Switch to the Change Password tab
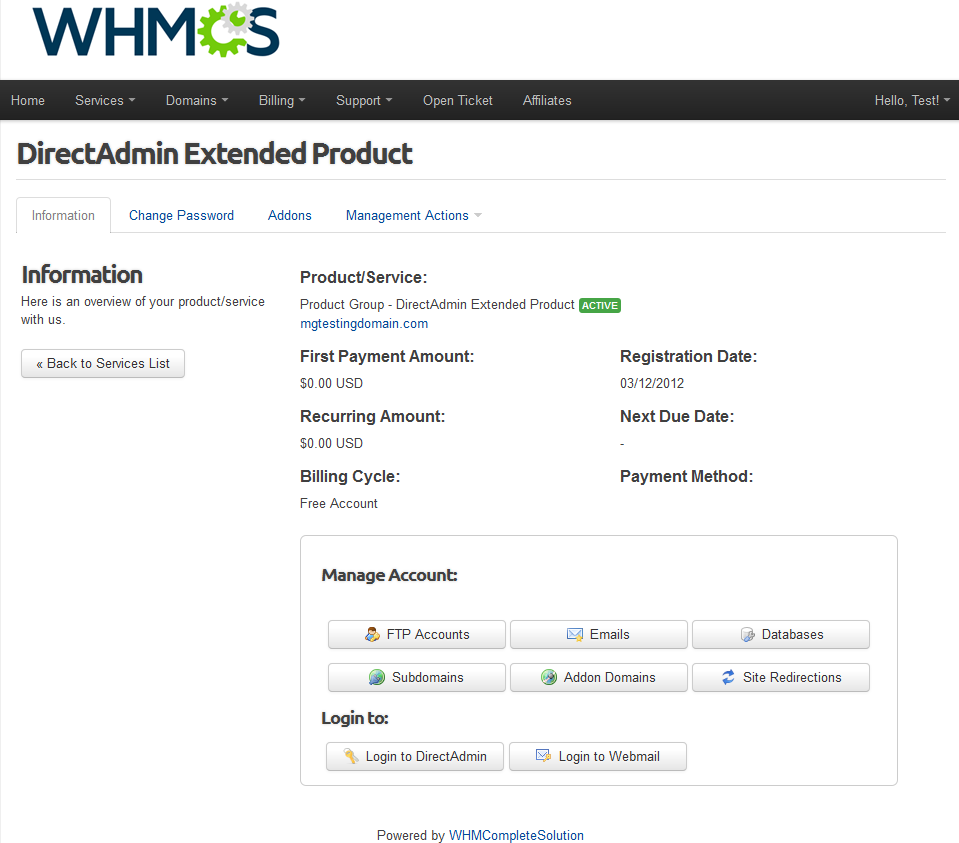The width and height of the screenshot is (959, 843). click(x=181, y=216)
